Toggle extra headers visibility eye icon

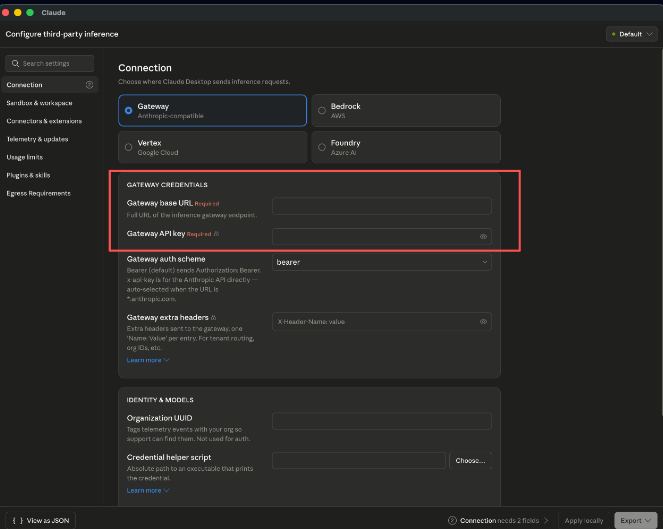coord(483,322)
